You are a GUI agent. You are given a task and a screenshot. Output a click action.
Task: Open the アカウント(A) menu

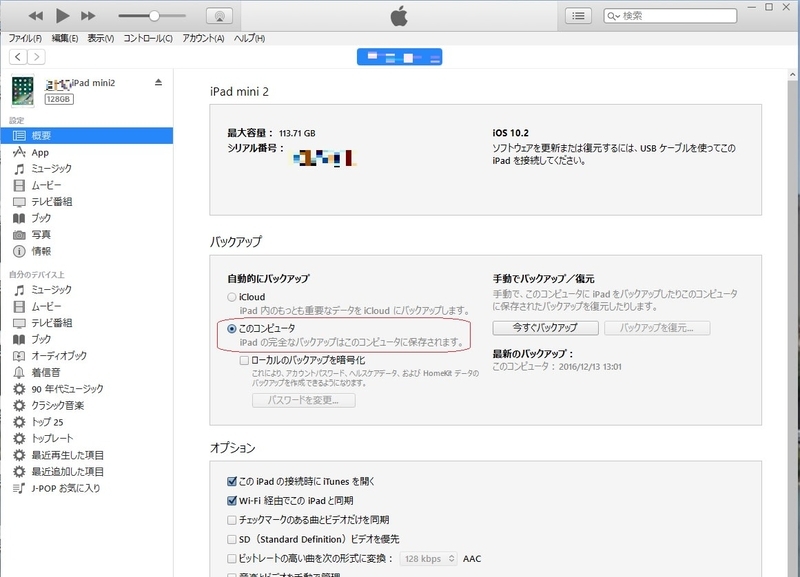click(x=203, y=38)
